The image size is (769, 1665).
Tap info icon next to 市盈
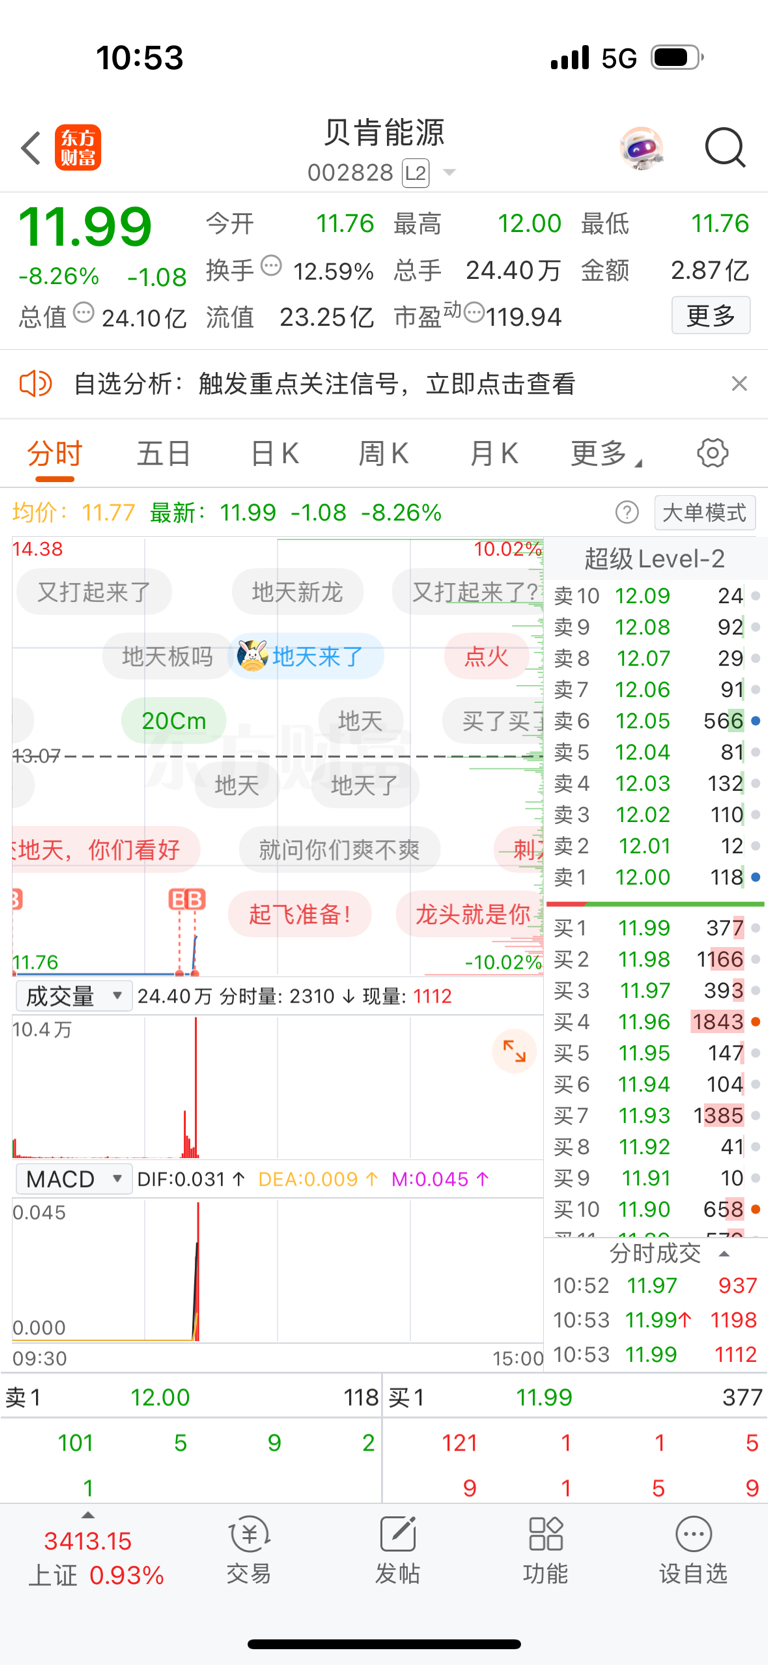coord(474,313)
